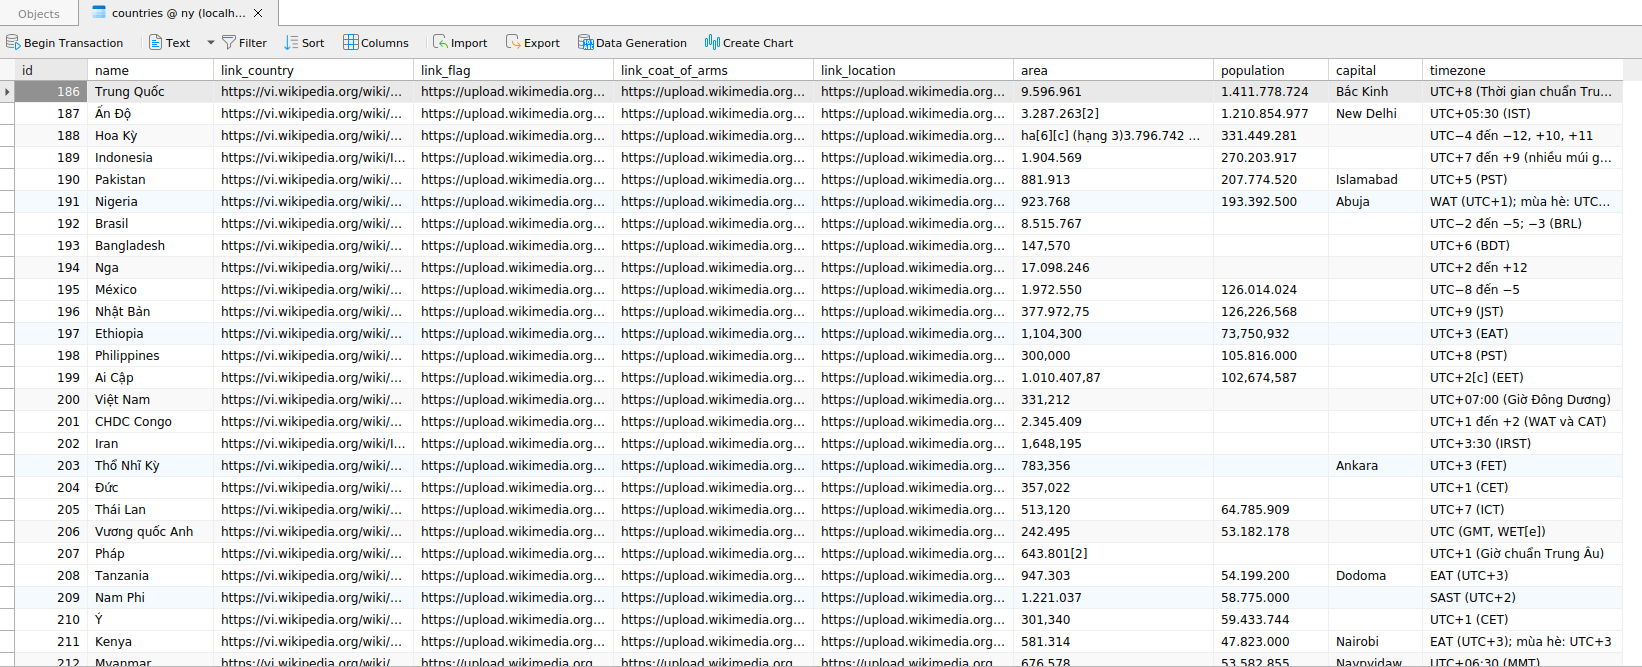Select the name cell Indonesia

(x=150, y=157)
